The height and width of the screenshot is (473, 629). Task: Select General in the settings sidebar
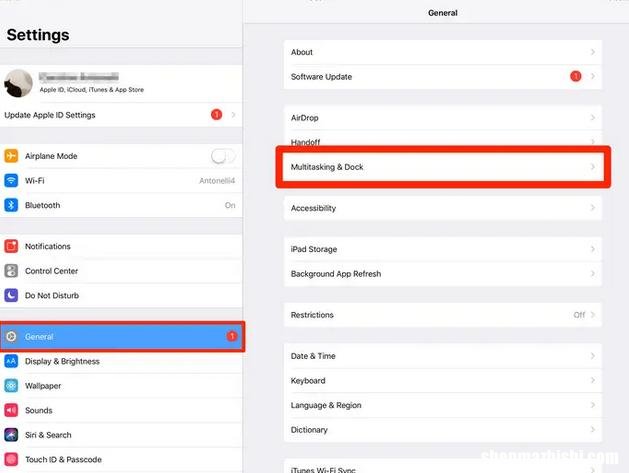[x=122, y=337]
